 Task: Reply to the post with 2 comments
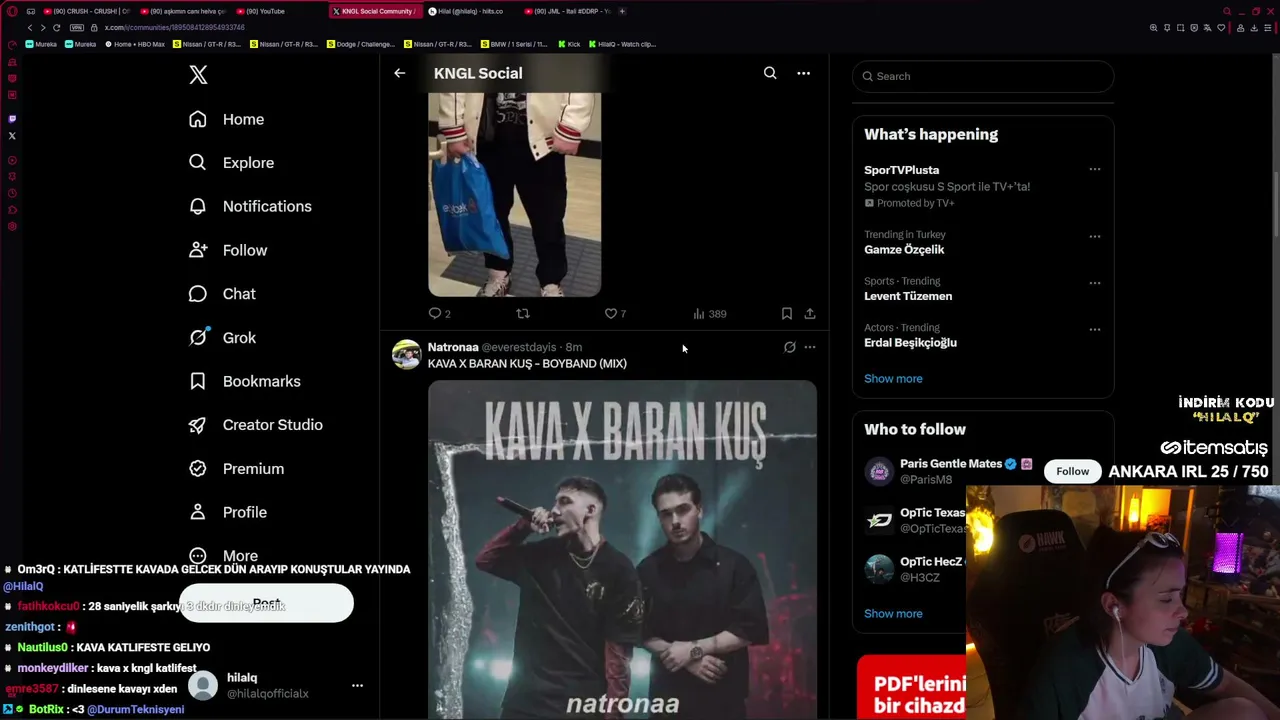point(439,314)
